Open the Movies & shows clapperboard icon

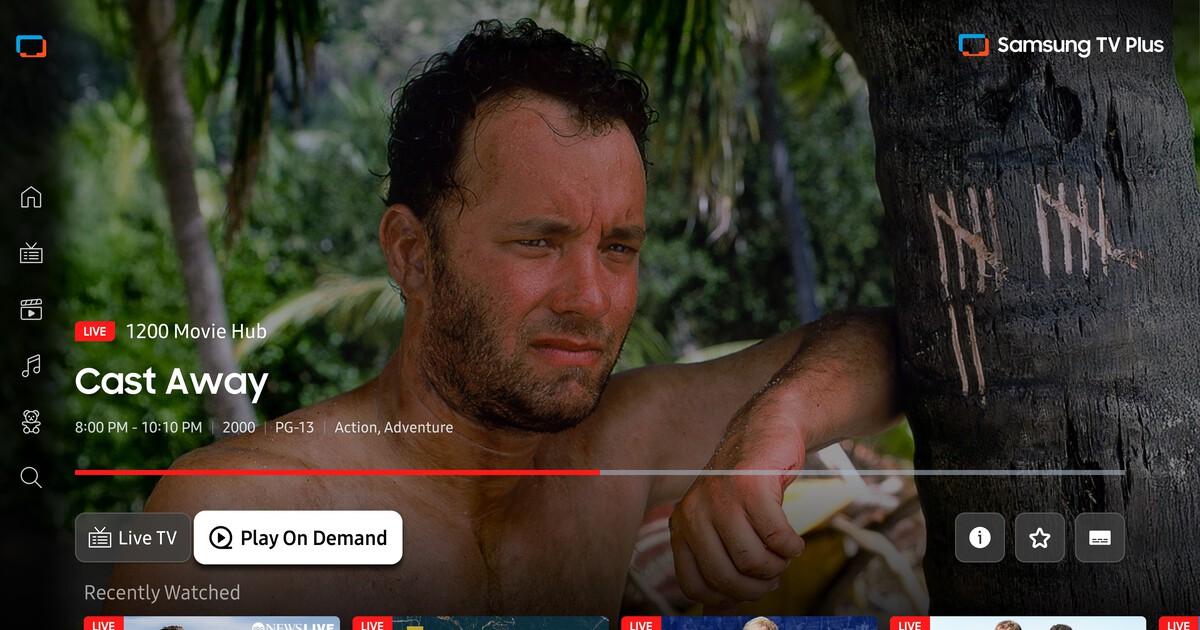pyautogui.click(x=31, y=310)
